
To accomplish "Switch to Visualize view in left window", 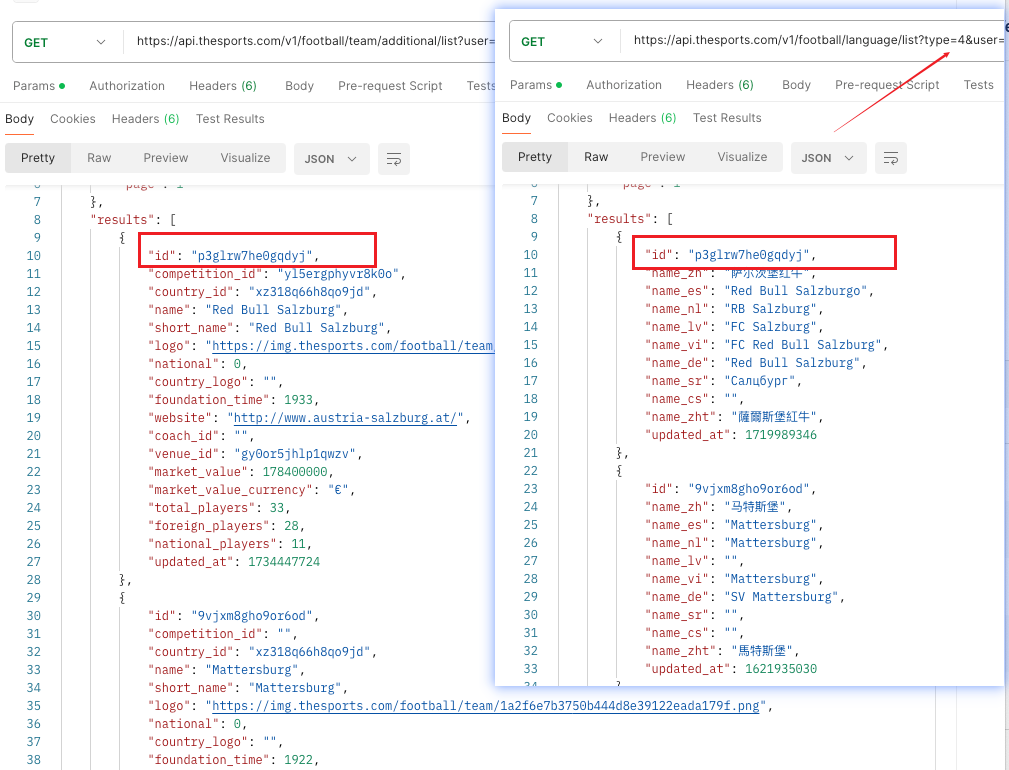I will point(245,158).
